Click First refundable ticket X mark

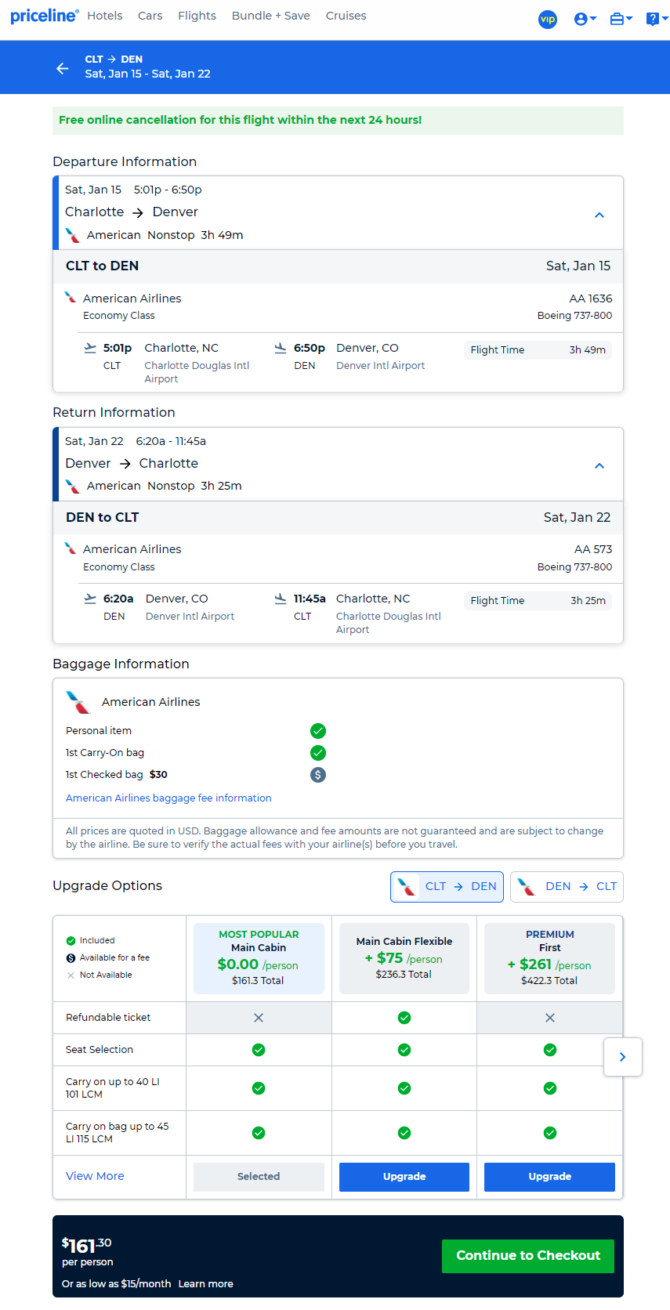[x=550, y=1017]
